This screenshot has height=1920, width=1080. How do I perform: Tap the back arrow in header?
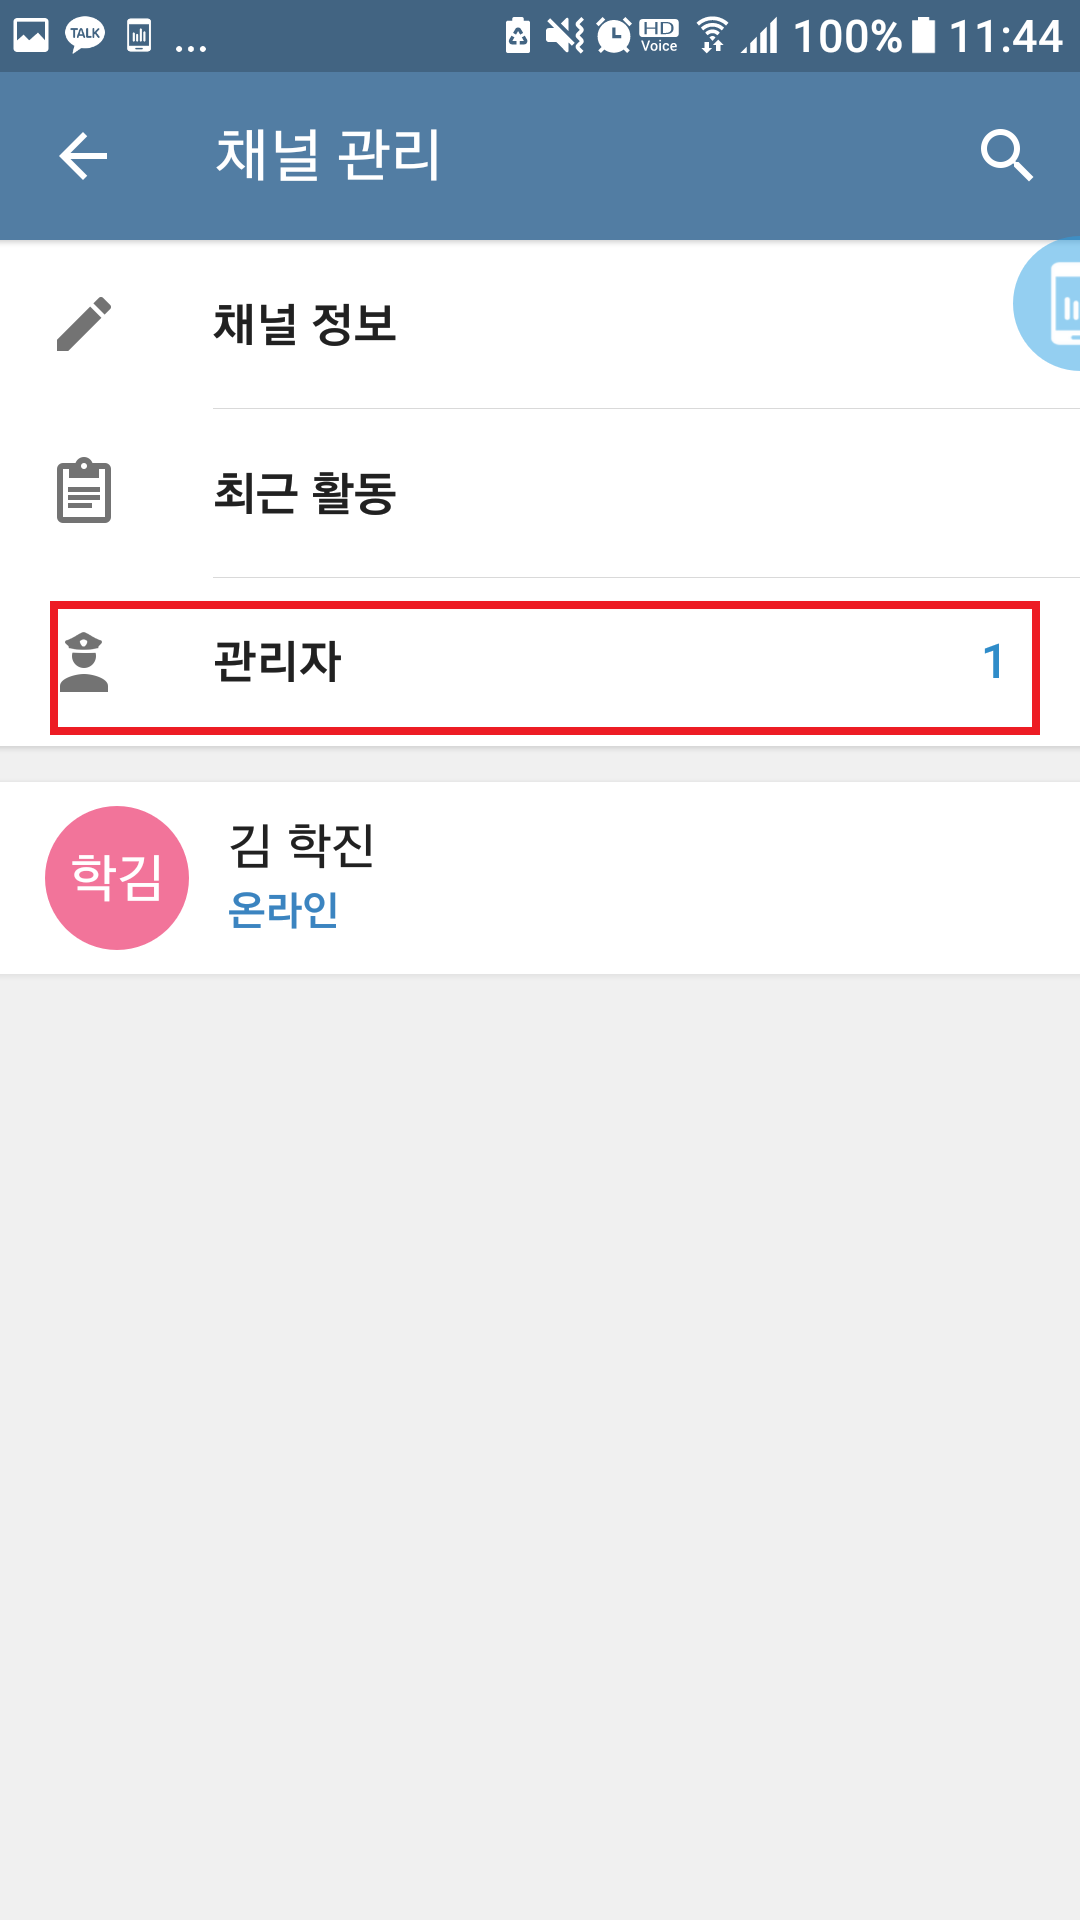pos(83,156)
